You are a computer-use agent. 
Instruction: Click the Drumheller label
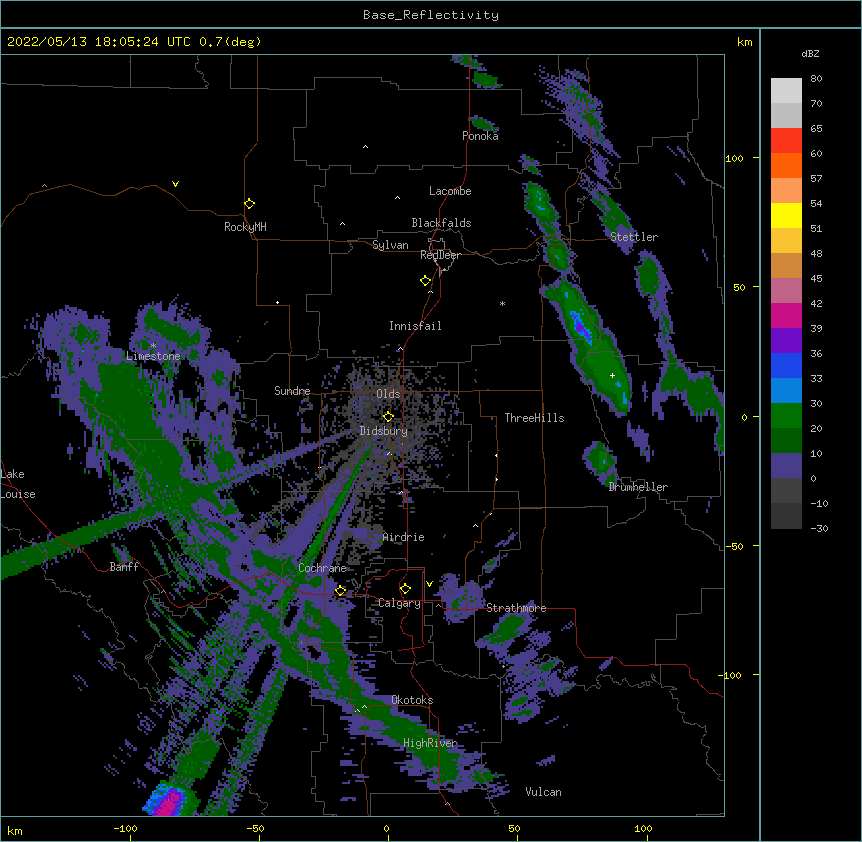[638, 487]
